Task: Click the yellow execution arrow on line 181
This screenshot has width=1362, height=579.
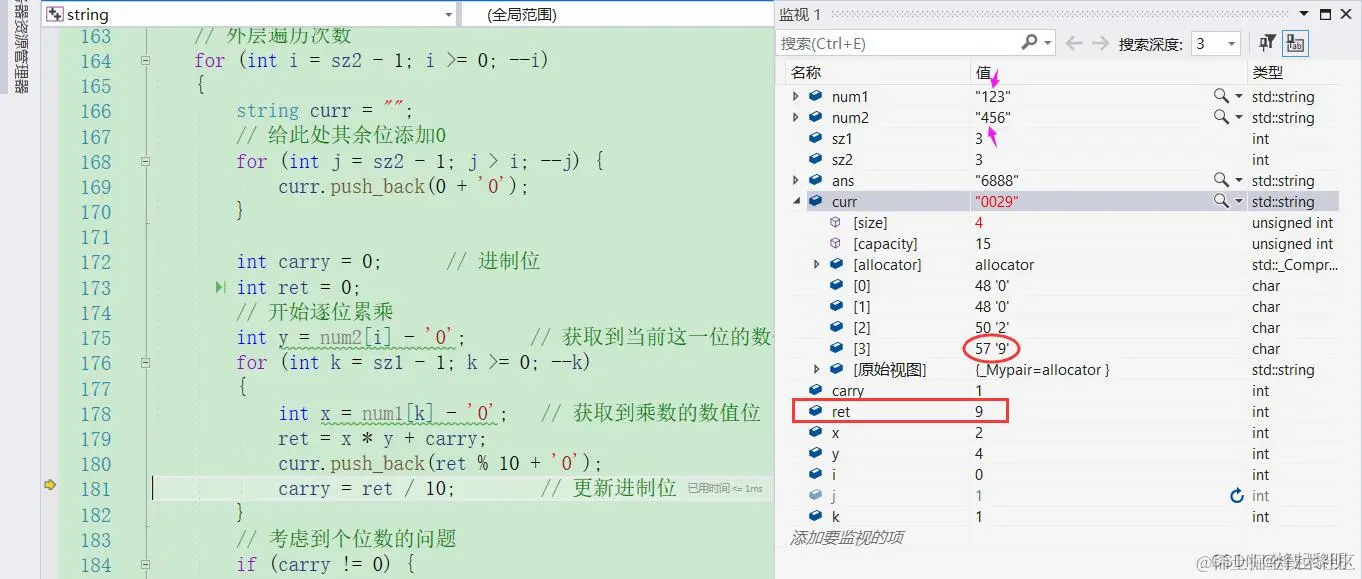Action: [48, 484]
